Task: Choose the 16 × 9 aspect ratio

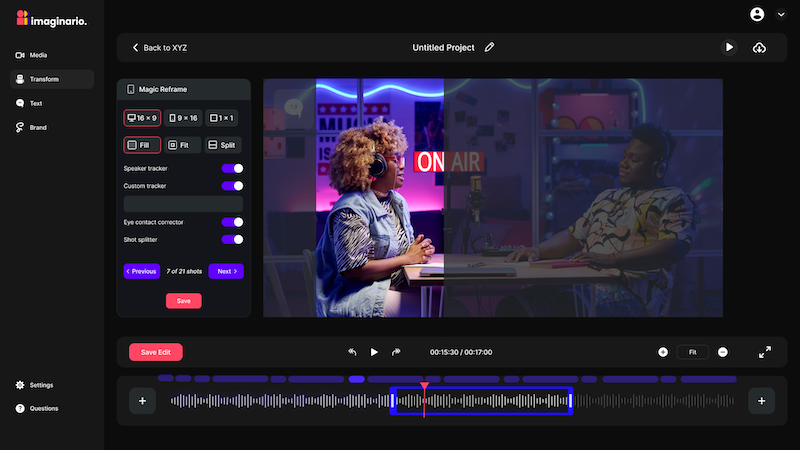Action: tap(142, 118)
